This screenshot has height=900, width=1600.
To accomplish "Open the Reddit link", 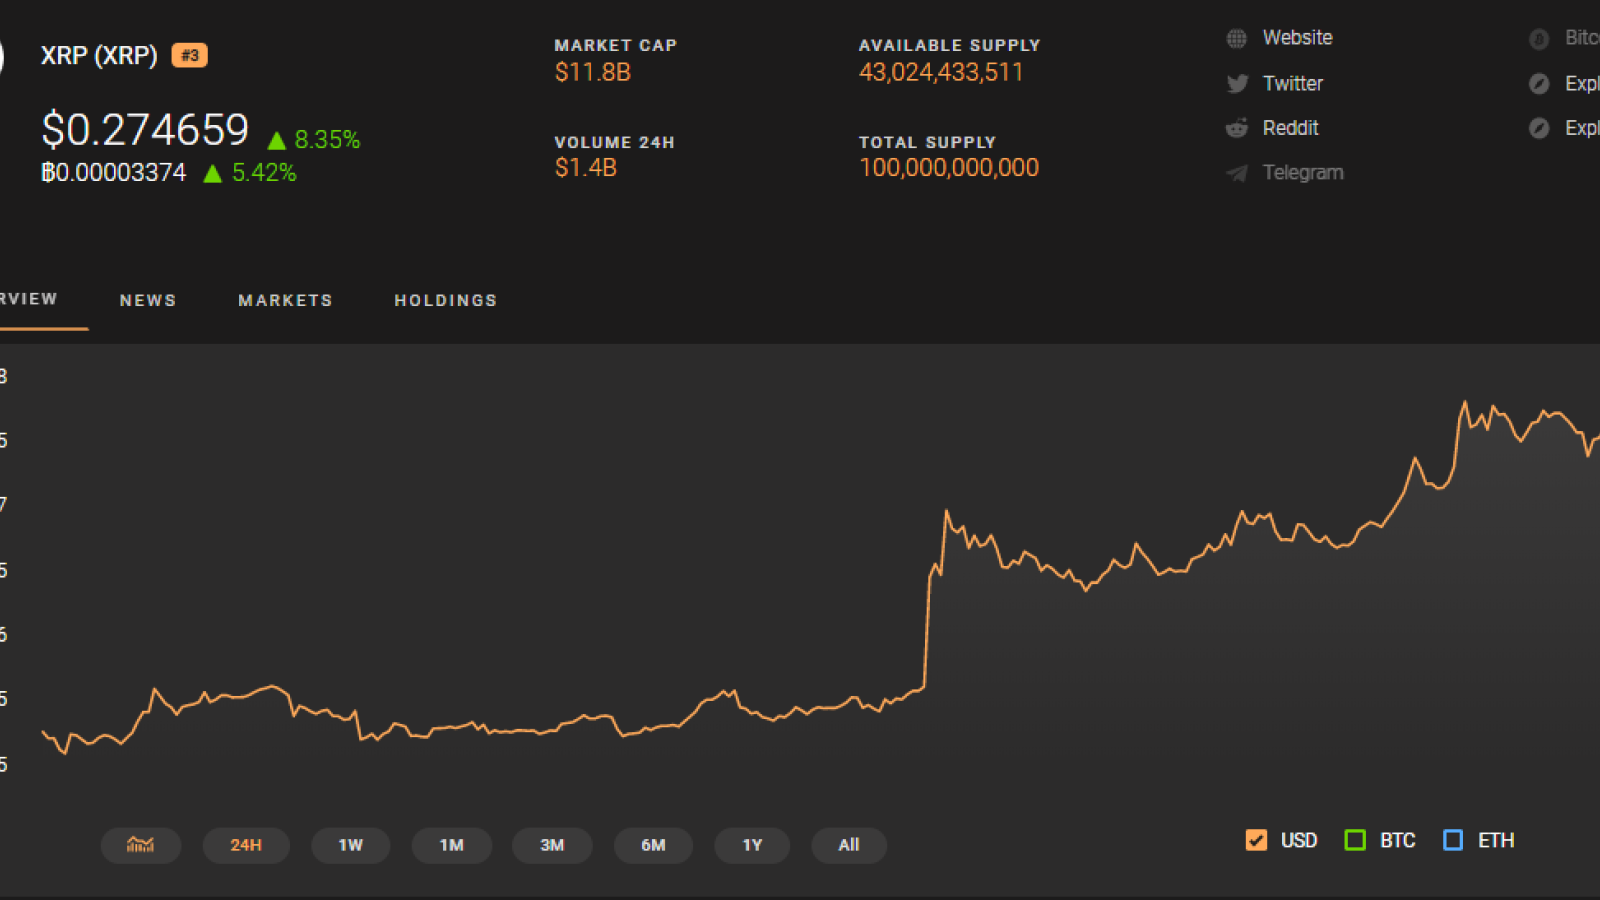I will tap(1290, 128).
